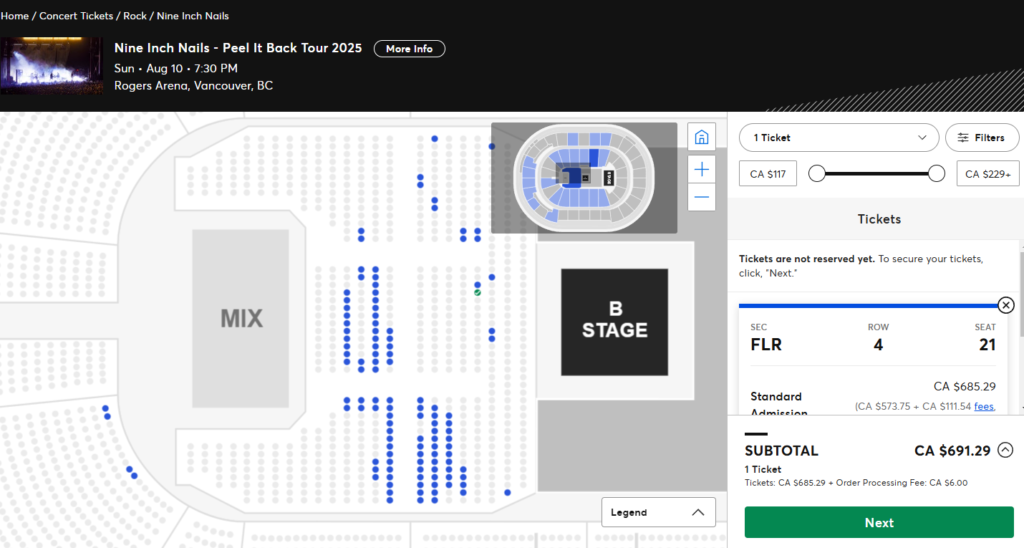
Task: Click the maximum price slider handle
Action: click(x=936, y=174)
